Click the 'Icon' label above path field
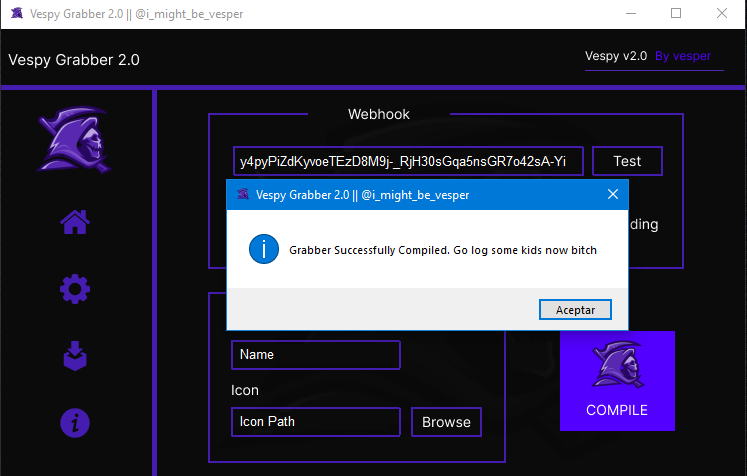747x476 pixels. pos(245,390)
